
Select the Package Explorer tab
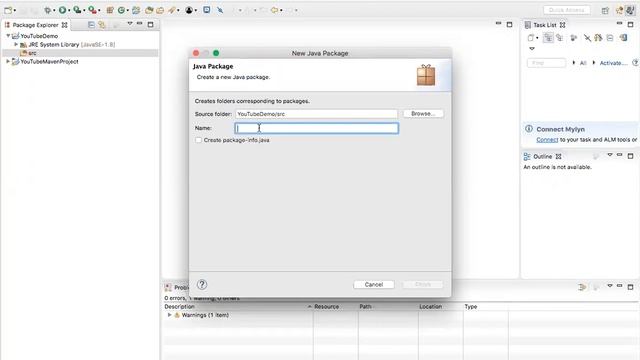(36, 25)
